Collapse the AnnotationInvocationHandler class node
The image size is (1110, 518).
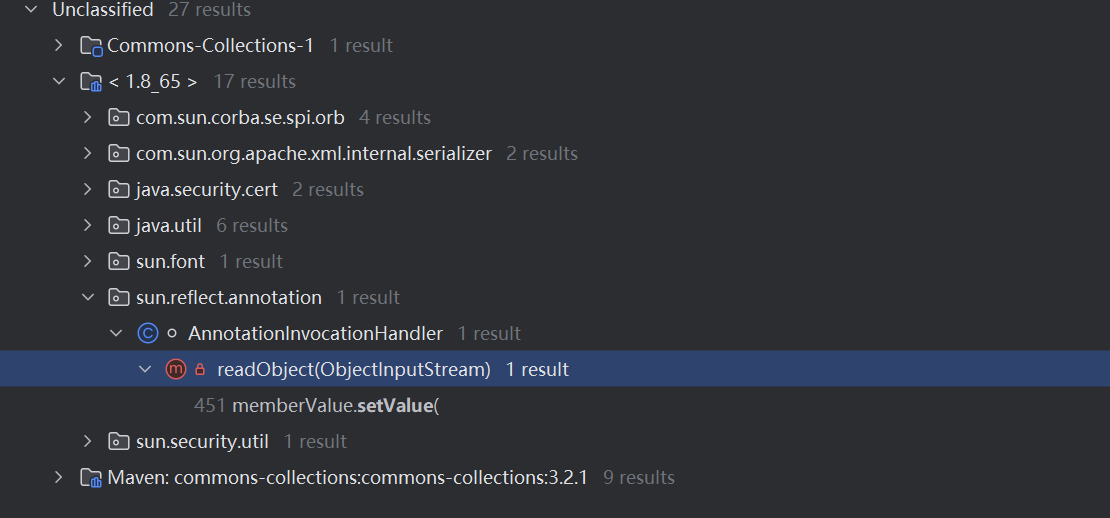116,333
